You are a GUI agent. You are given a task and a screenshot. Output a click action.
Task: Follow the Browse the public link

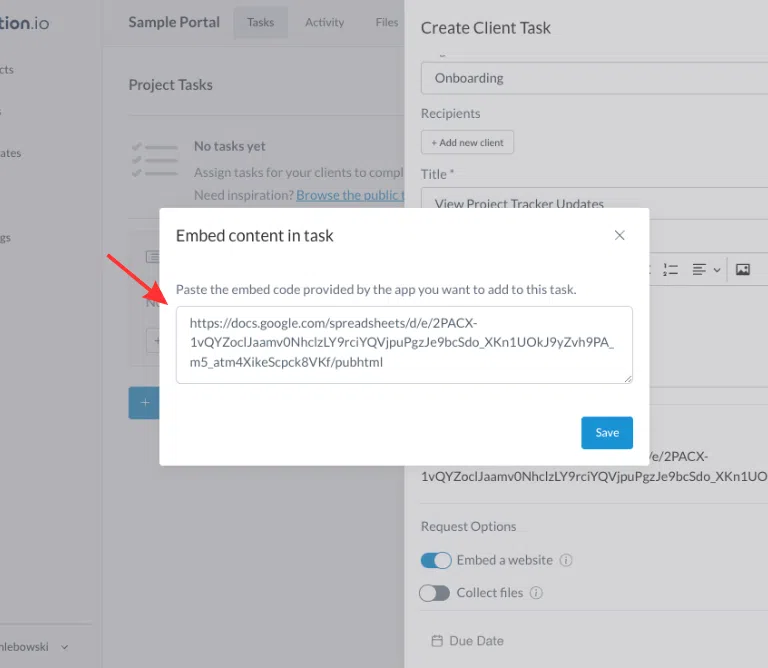pyautogui.click(x=349, y=195)
